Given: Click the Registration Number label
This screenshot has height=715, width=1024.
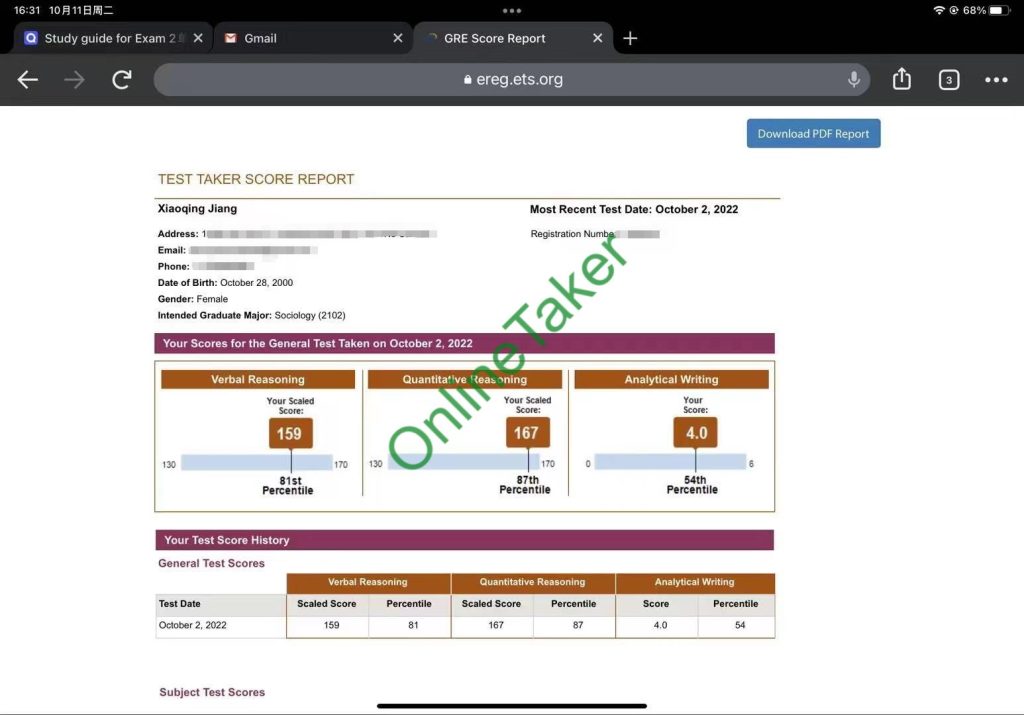Looking at the screenshot, I should pos(572,234).
